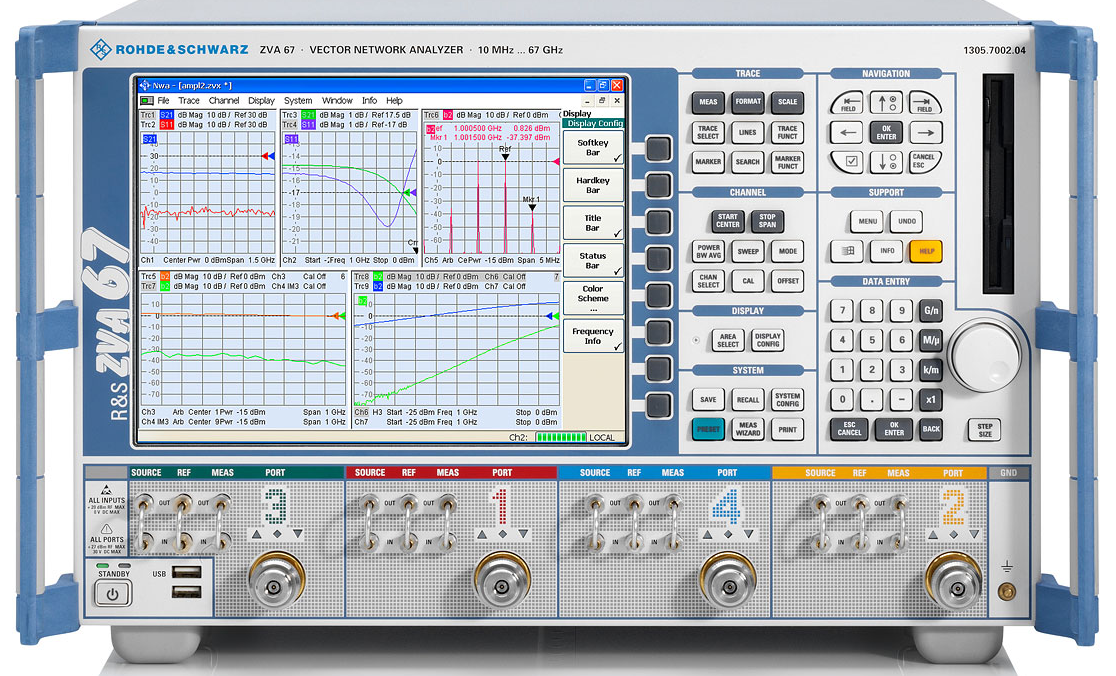Open the Trace menu
The width and height of the screenshot is (1116, 676).
tap(189, 101)
